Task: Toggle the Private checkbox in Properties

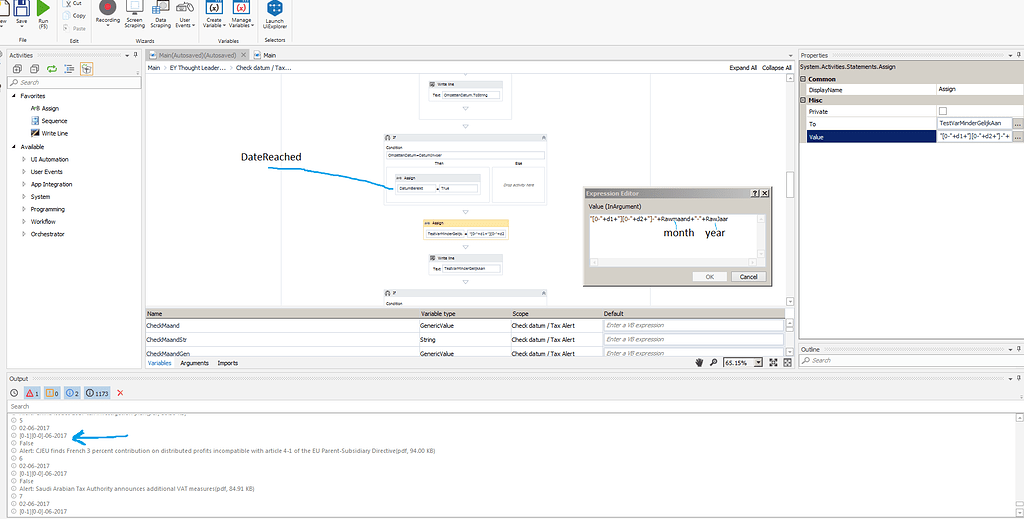Action: (x=942, y=112)
